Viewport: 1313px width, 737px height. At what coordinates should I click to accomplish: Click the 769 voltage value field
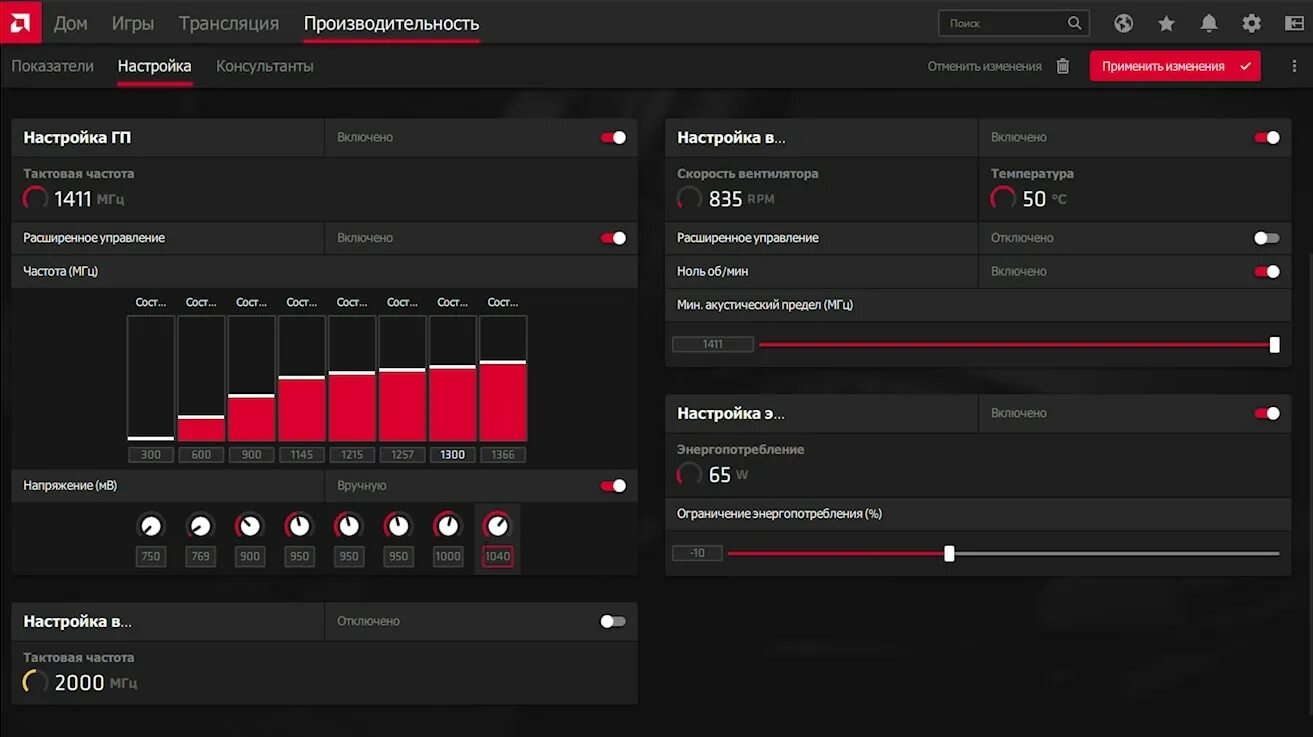[200, 556]
